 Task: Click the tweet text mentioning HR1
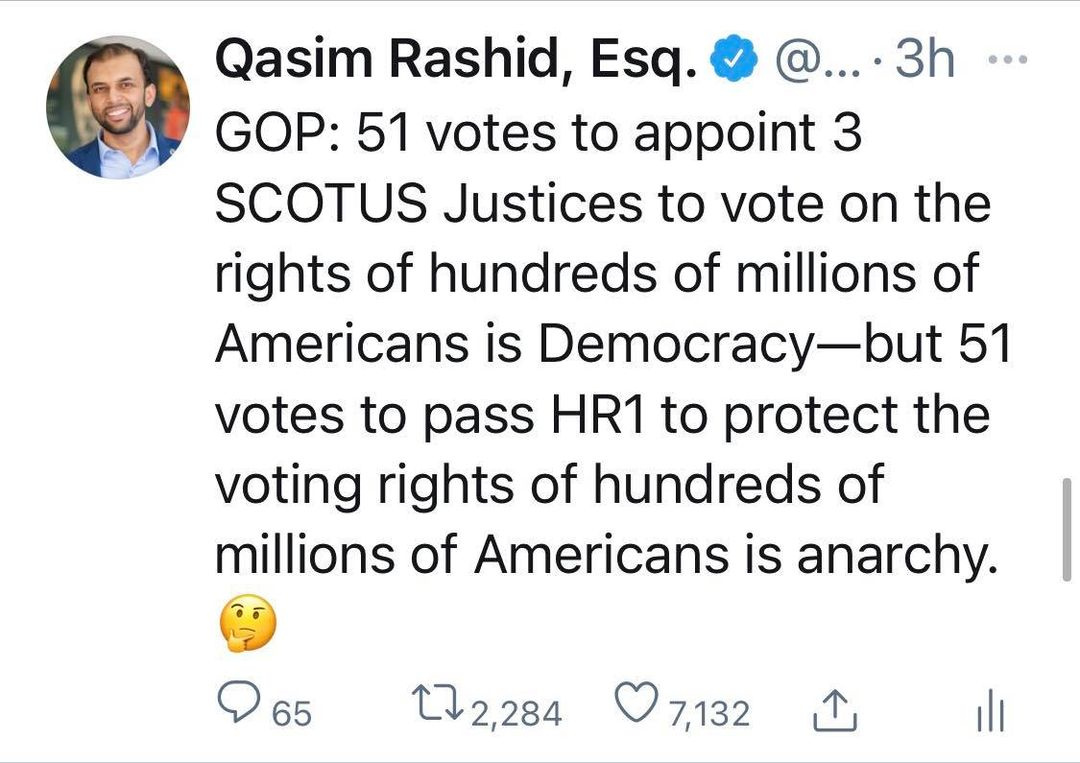(x=602, y=415)
